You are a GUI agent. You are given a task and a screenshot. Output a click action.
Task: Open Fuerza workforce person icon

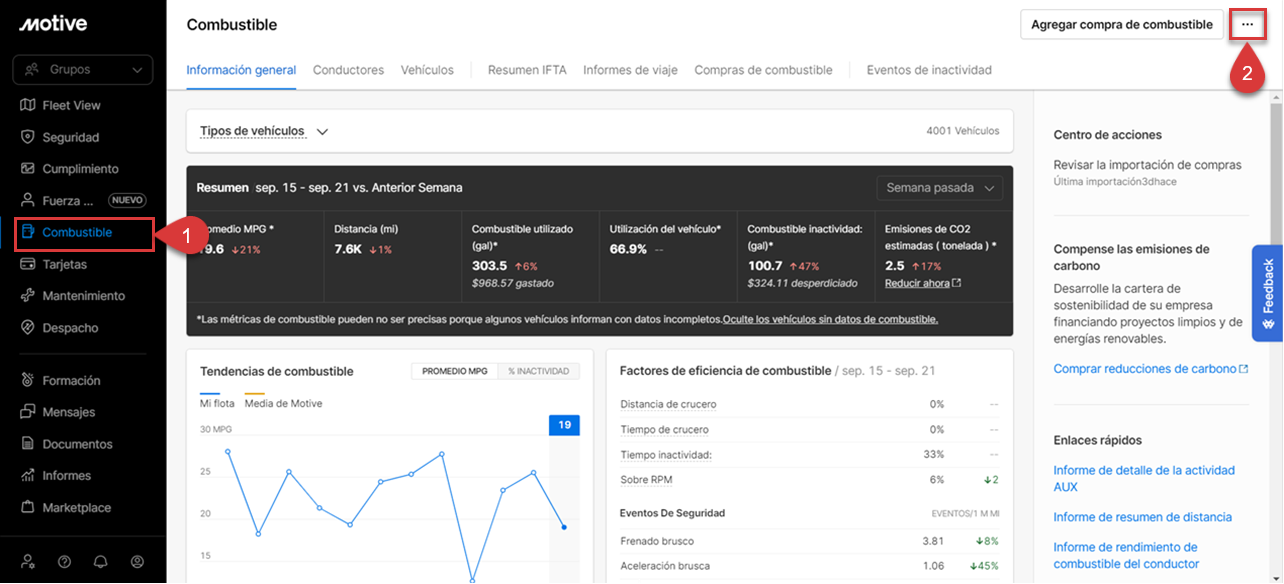[28, 200]
